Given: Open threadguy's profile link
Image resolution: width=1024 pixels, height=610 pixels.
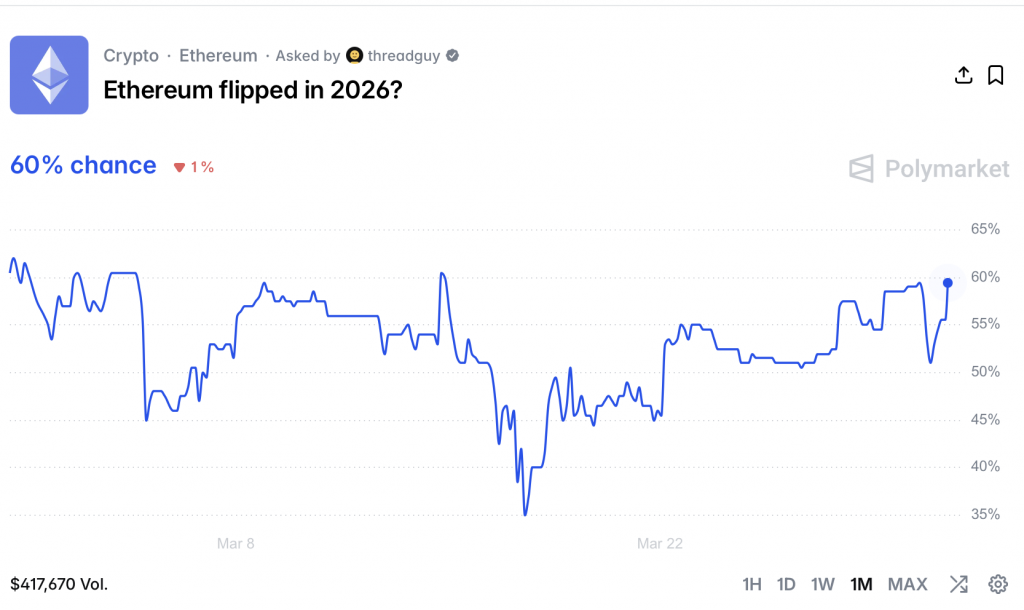Looking at the screenshot, I should 405,56.
